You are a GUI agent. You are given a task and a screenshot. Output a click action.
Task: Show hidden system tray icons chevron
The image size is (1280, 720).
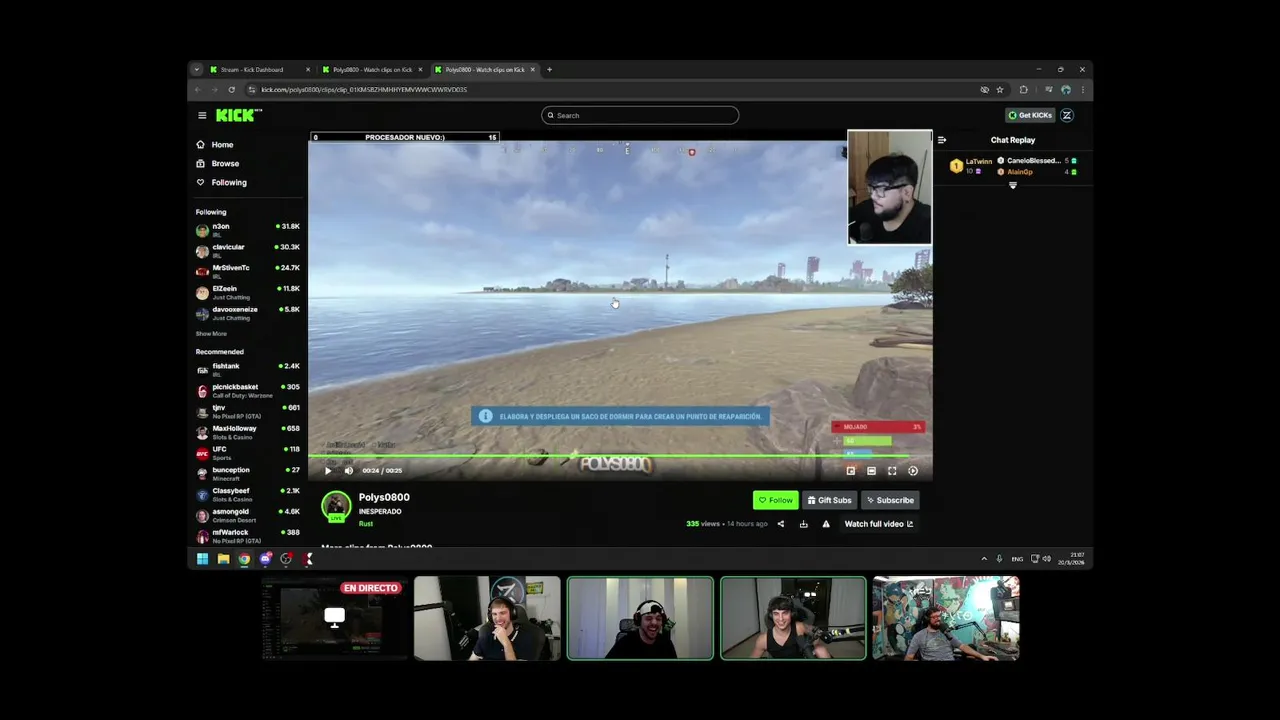tap(984, 559)
